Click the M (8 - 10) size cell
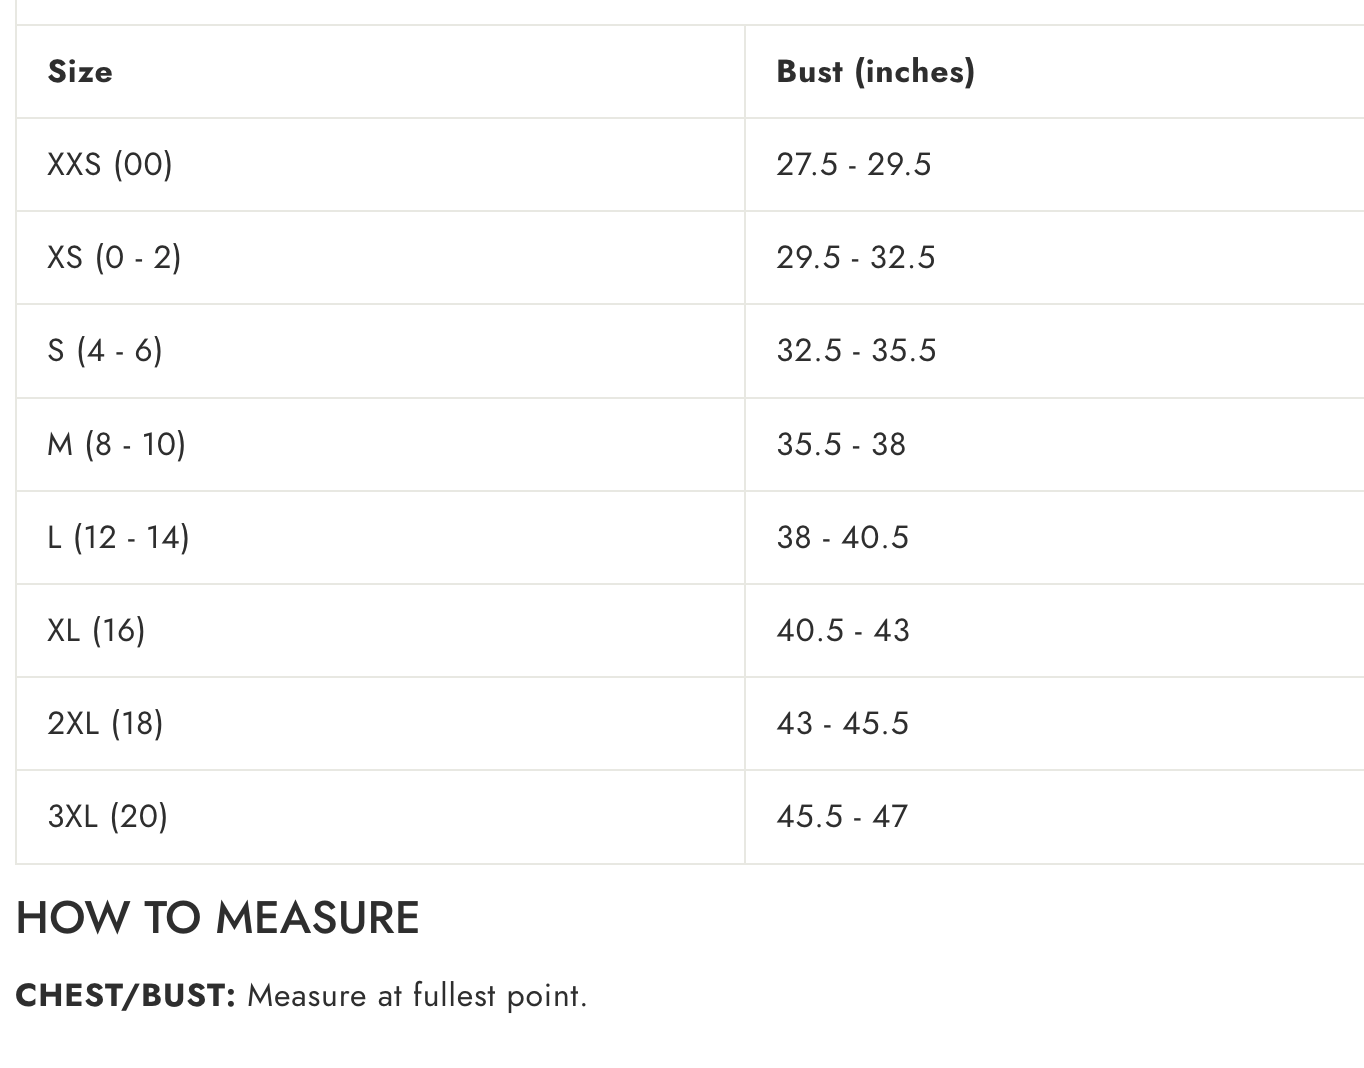 tap(116, 444)
